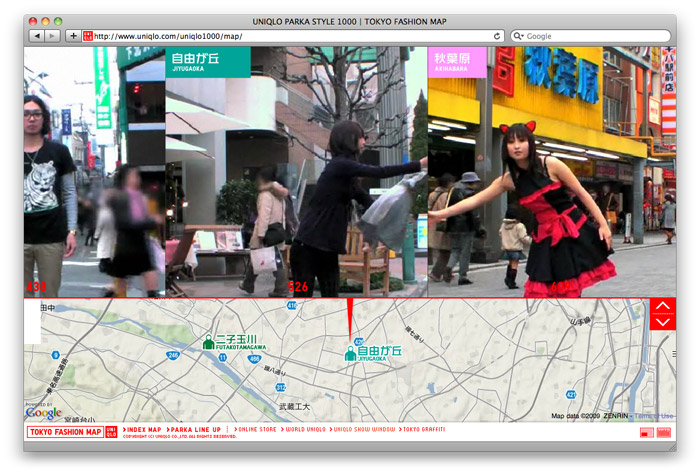Go back with the browser back arrow
Viewport: 700px width, 472px height.
tap(37, 36)
